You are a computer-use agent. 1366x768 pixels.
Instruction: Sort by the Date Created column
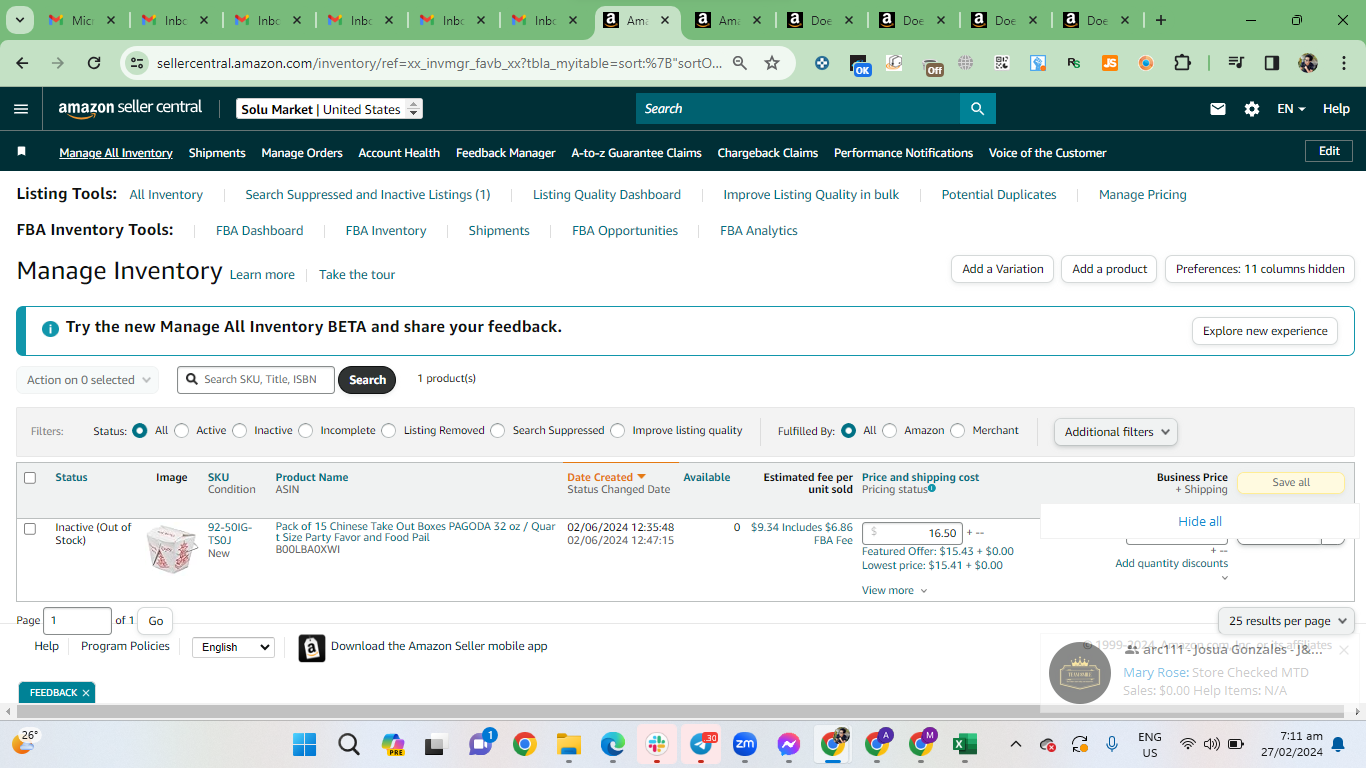[607, 477]
